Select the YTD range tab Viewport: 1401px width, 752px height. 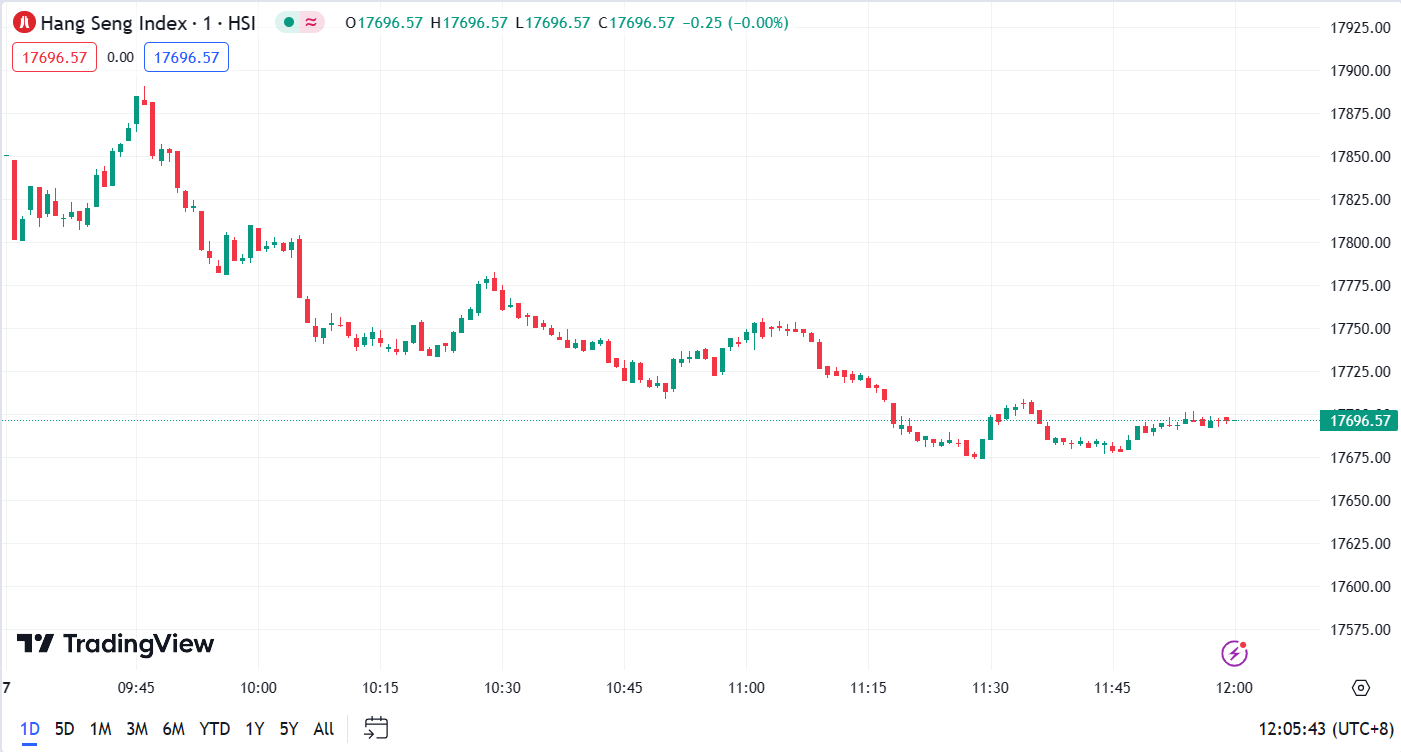click(212, 729)
